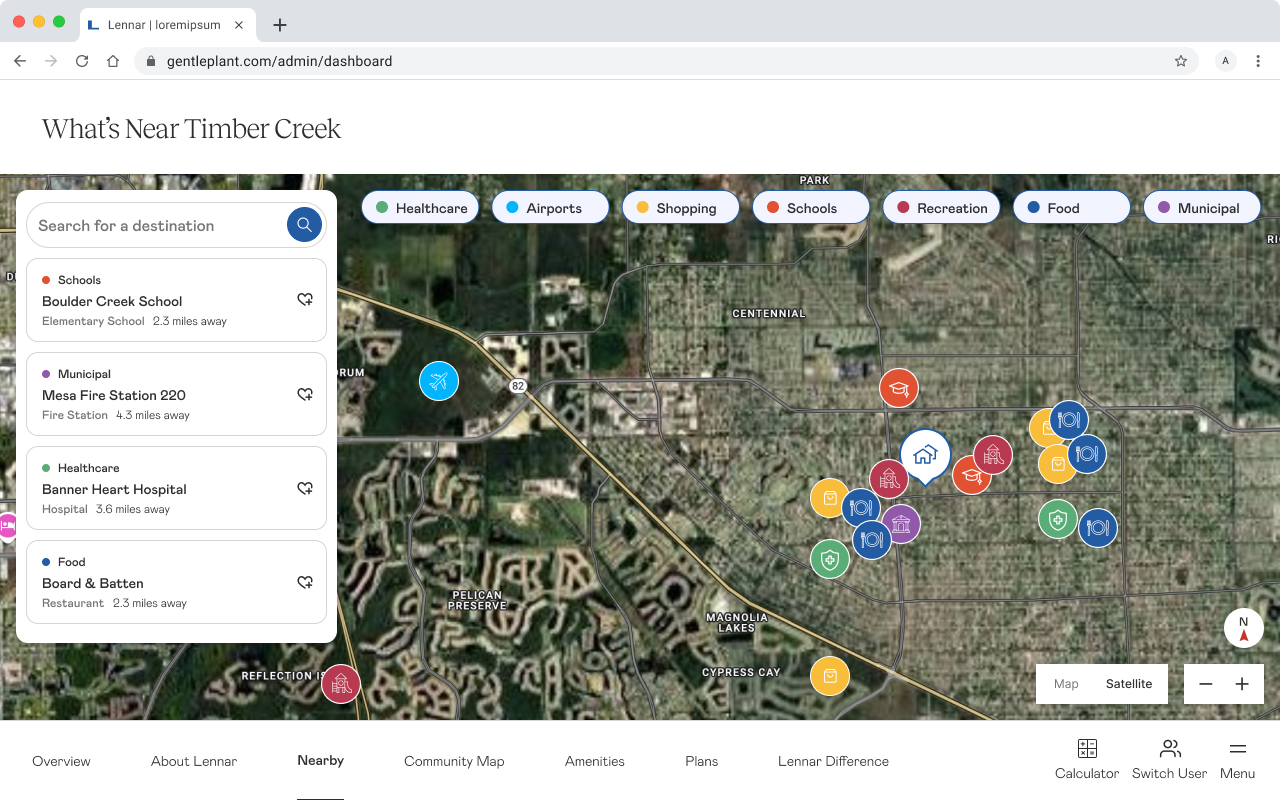Go to the Overview tab

pos(61,761)
